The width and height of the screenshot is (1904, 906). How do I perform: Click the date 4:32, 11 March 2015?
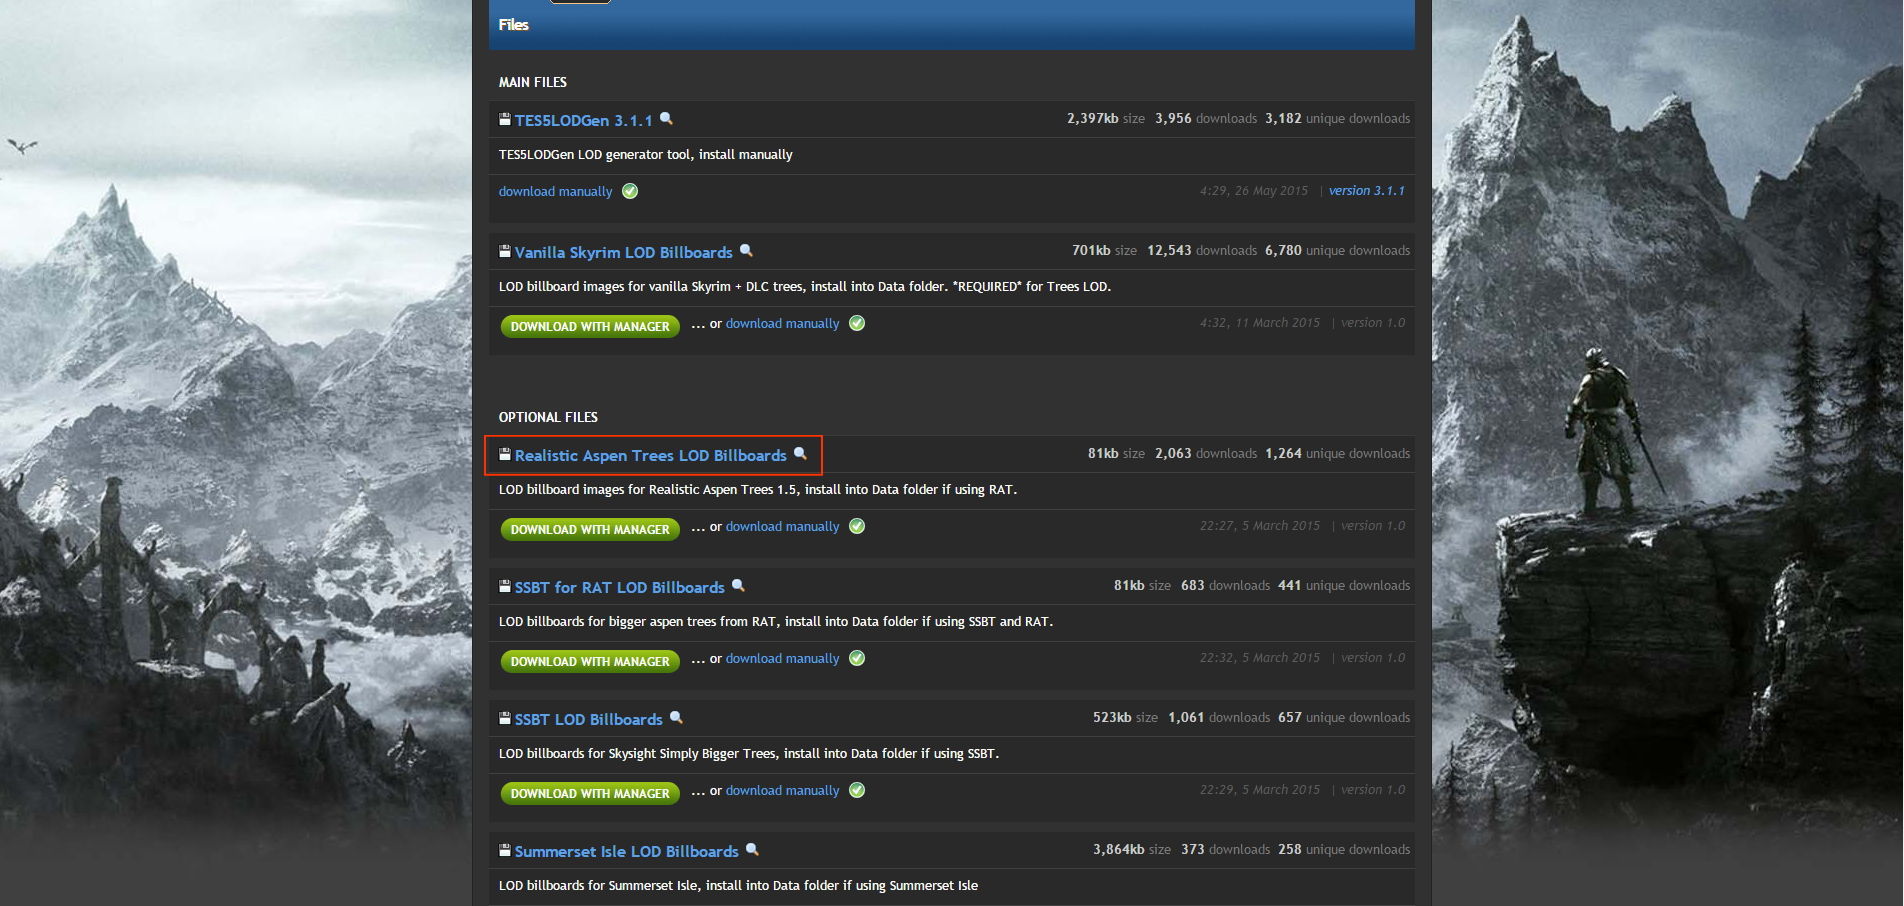click(1260, 322)
